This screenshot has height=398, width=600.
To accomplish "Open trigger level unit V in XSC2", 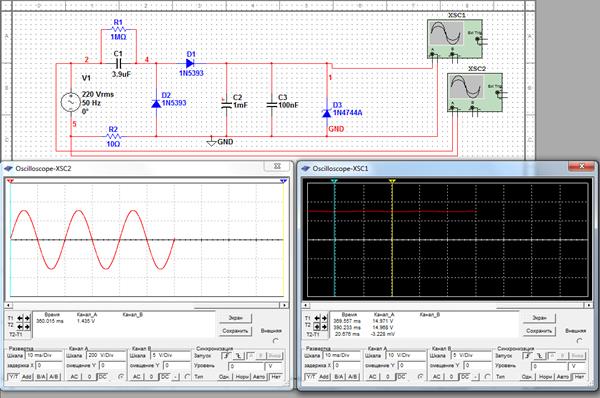I will coord(273,366).
